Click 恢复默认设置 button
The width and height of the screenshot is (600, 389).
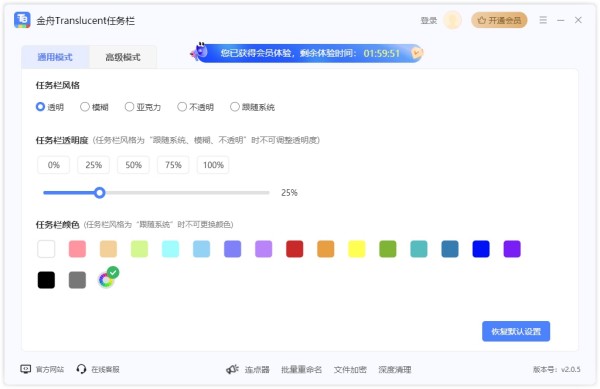coord(516,331)
